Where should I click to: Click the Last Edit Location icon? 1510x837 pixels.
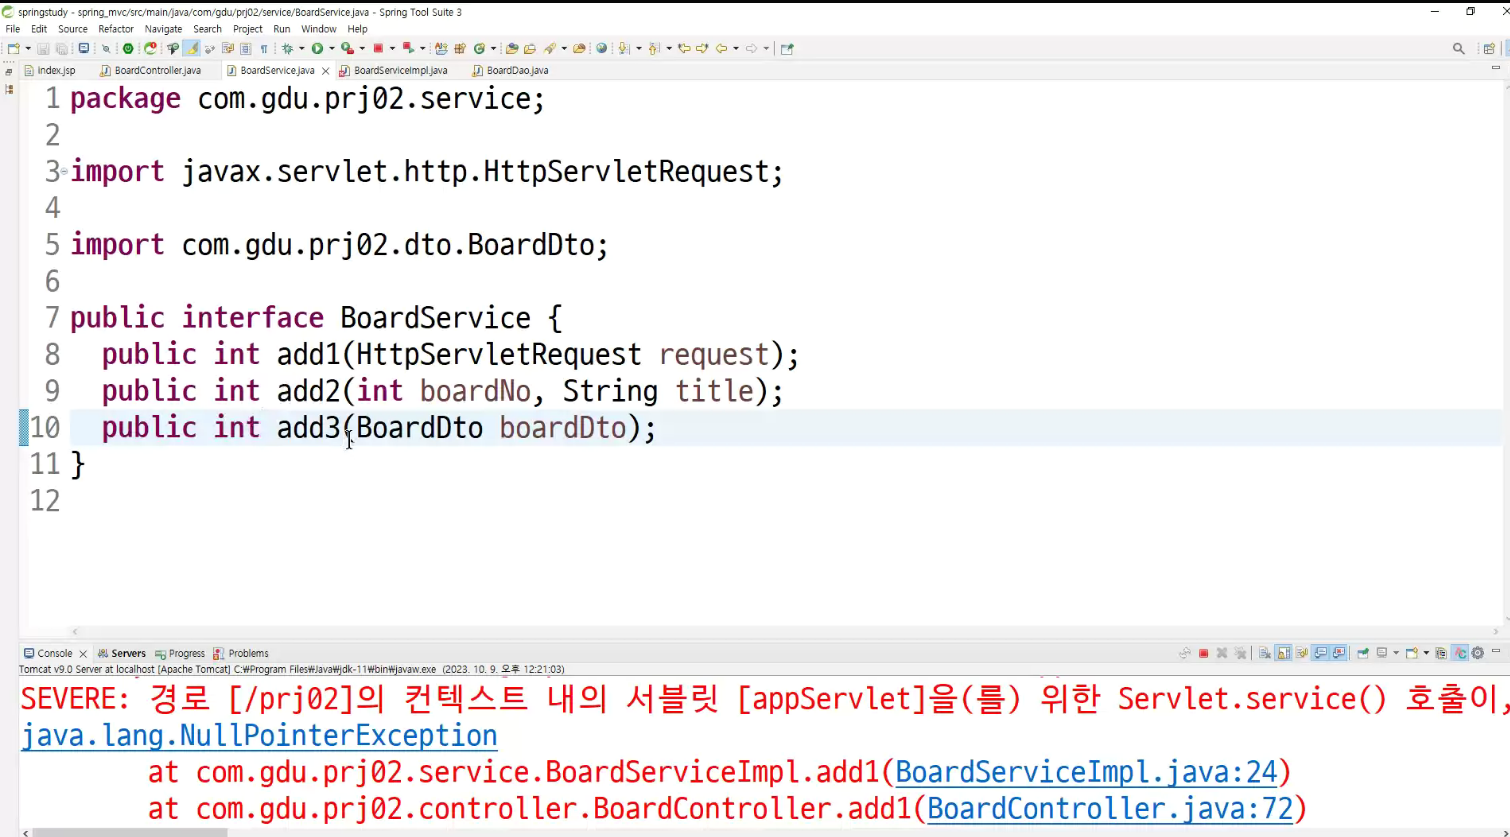(x=684, y=48)
